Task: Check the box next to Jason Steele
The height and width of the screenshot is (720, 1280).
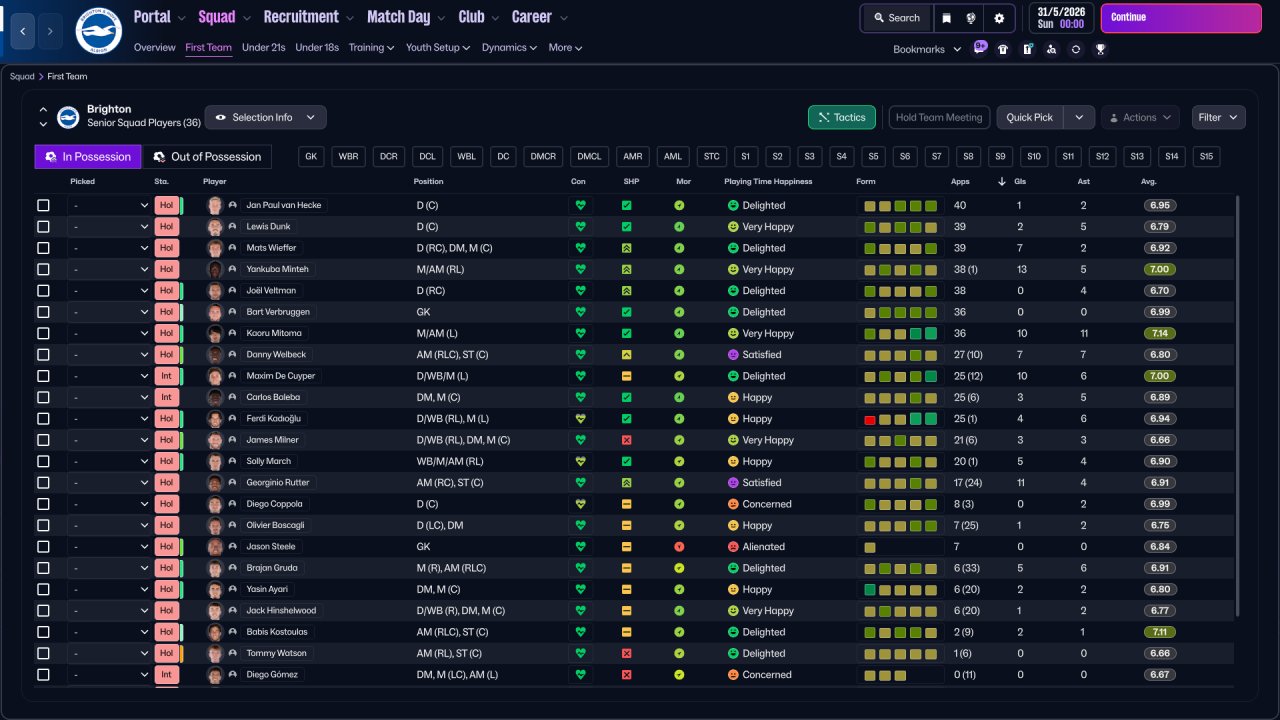Action: coord(43,547)
